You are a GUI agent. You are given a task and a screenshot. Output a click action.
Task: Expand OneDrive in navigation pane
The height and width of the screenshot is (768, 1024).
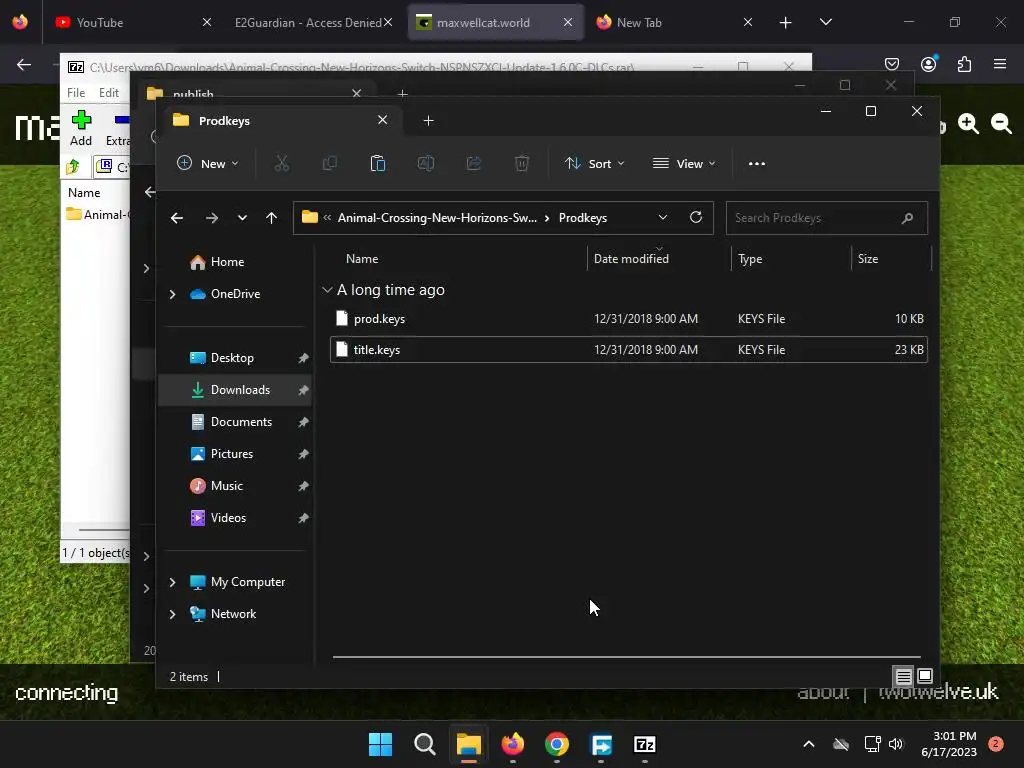click(172, 295)
